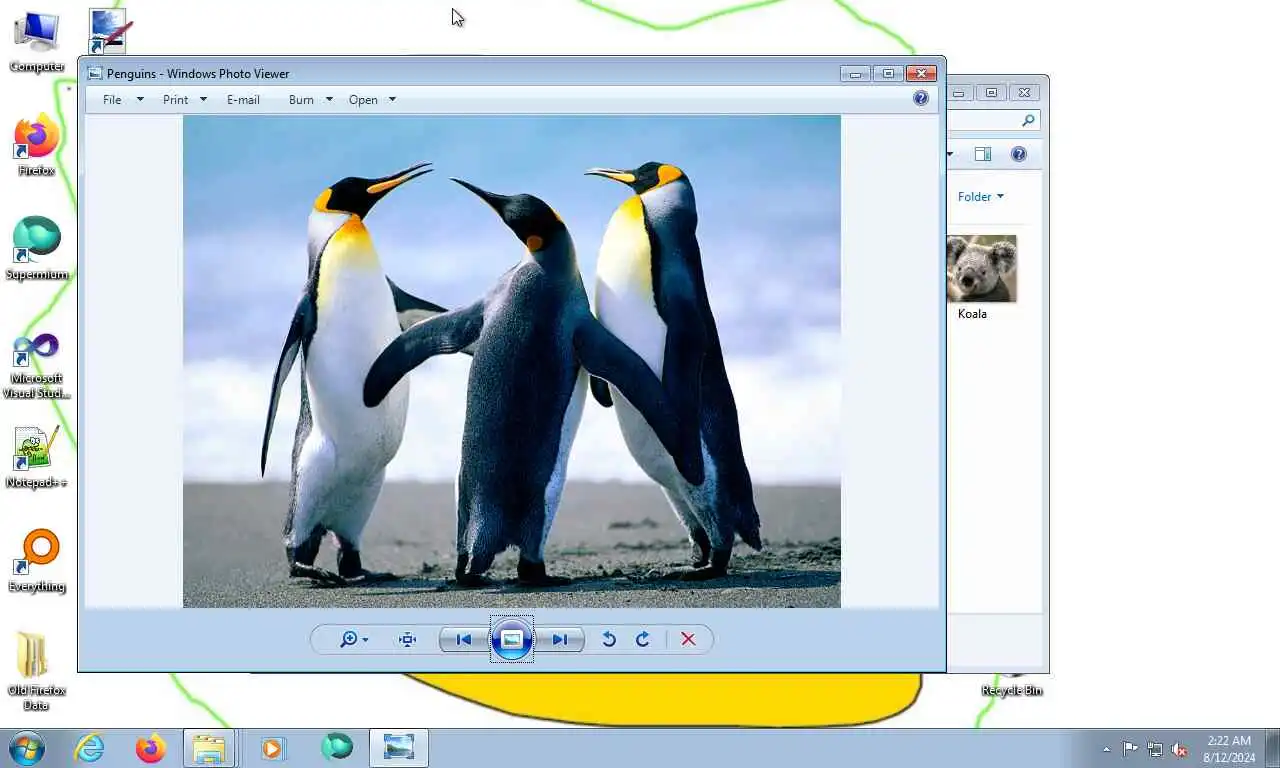Show hidden tray icons arrow

click(x=1106, y=749)
